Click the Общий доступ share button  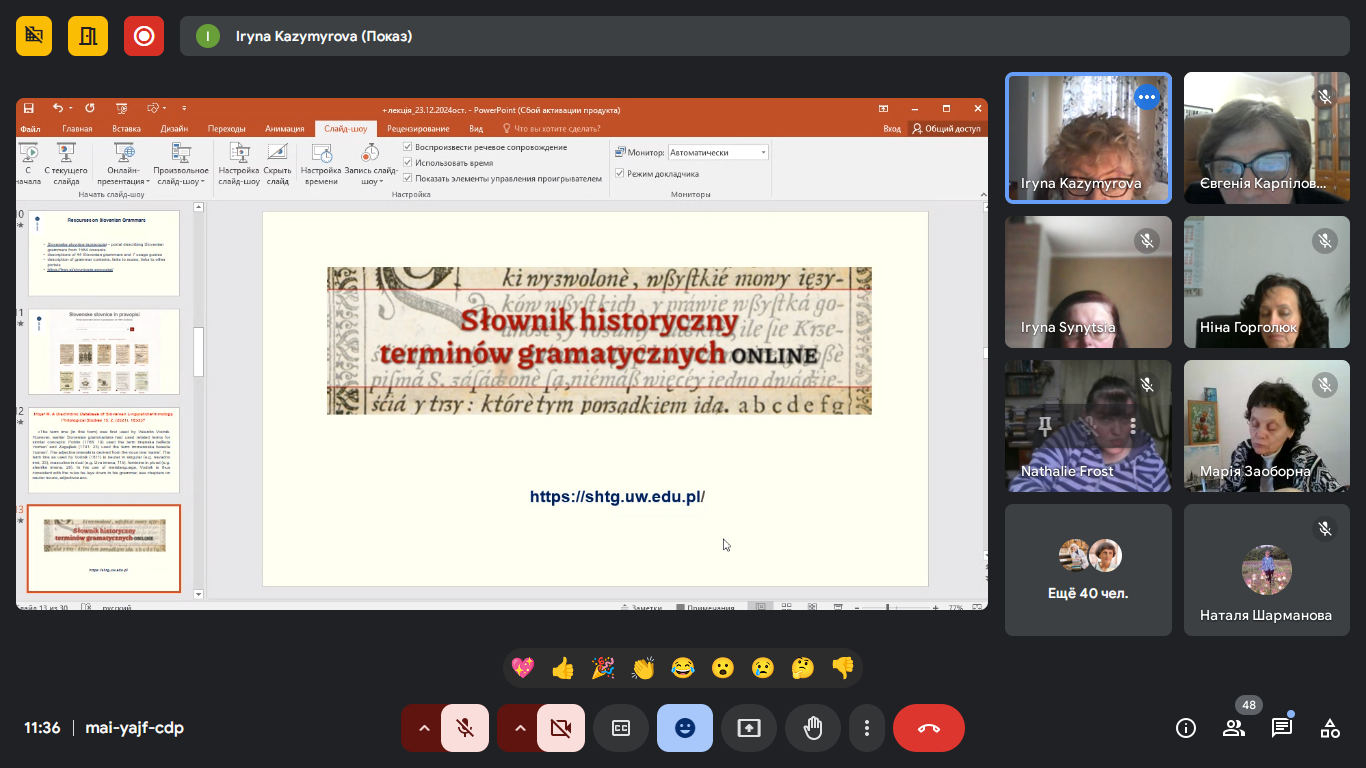[x=946, y=128]
